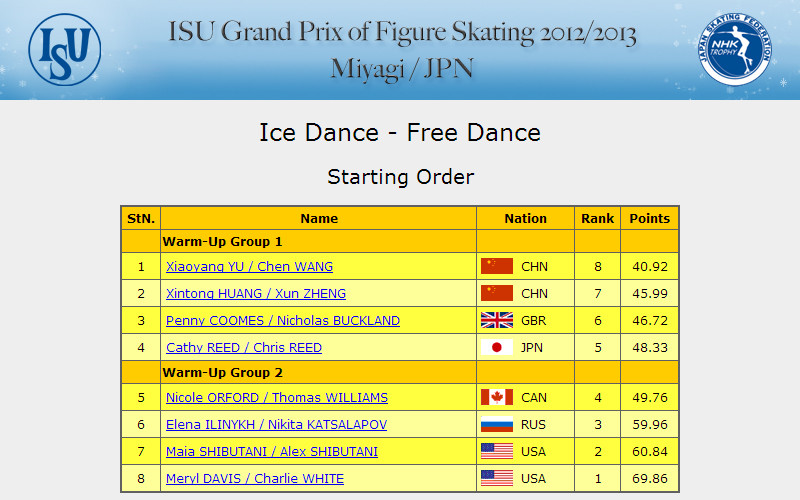This screenshot has height=500, width=800.
Task: Open Xiaoyang YU / Chen WANG link
Action: 249,267
